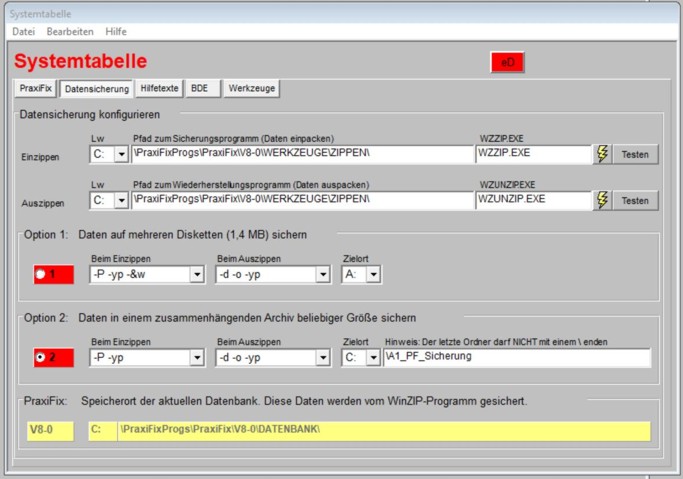Screen dimensions: 683x479
Task: Expand Option 2 Zielort drive dropdown
Action: click(373, 357)
